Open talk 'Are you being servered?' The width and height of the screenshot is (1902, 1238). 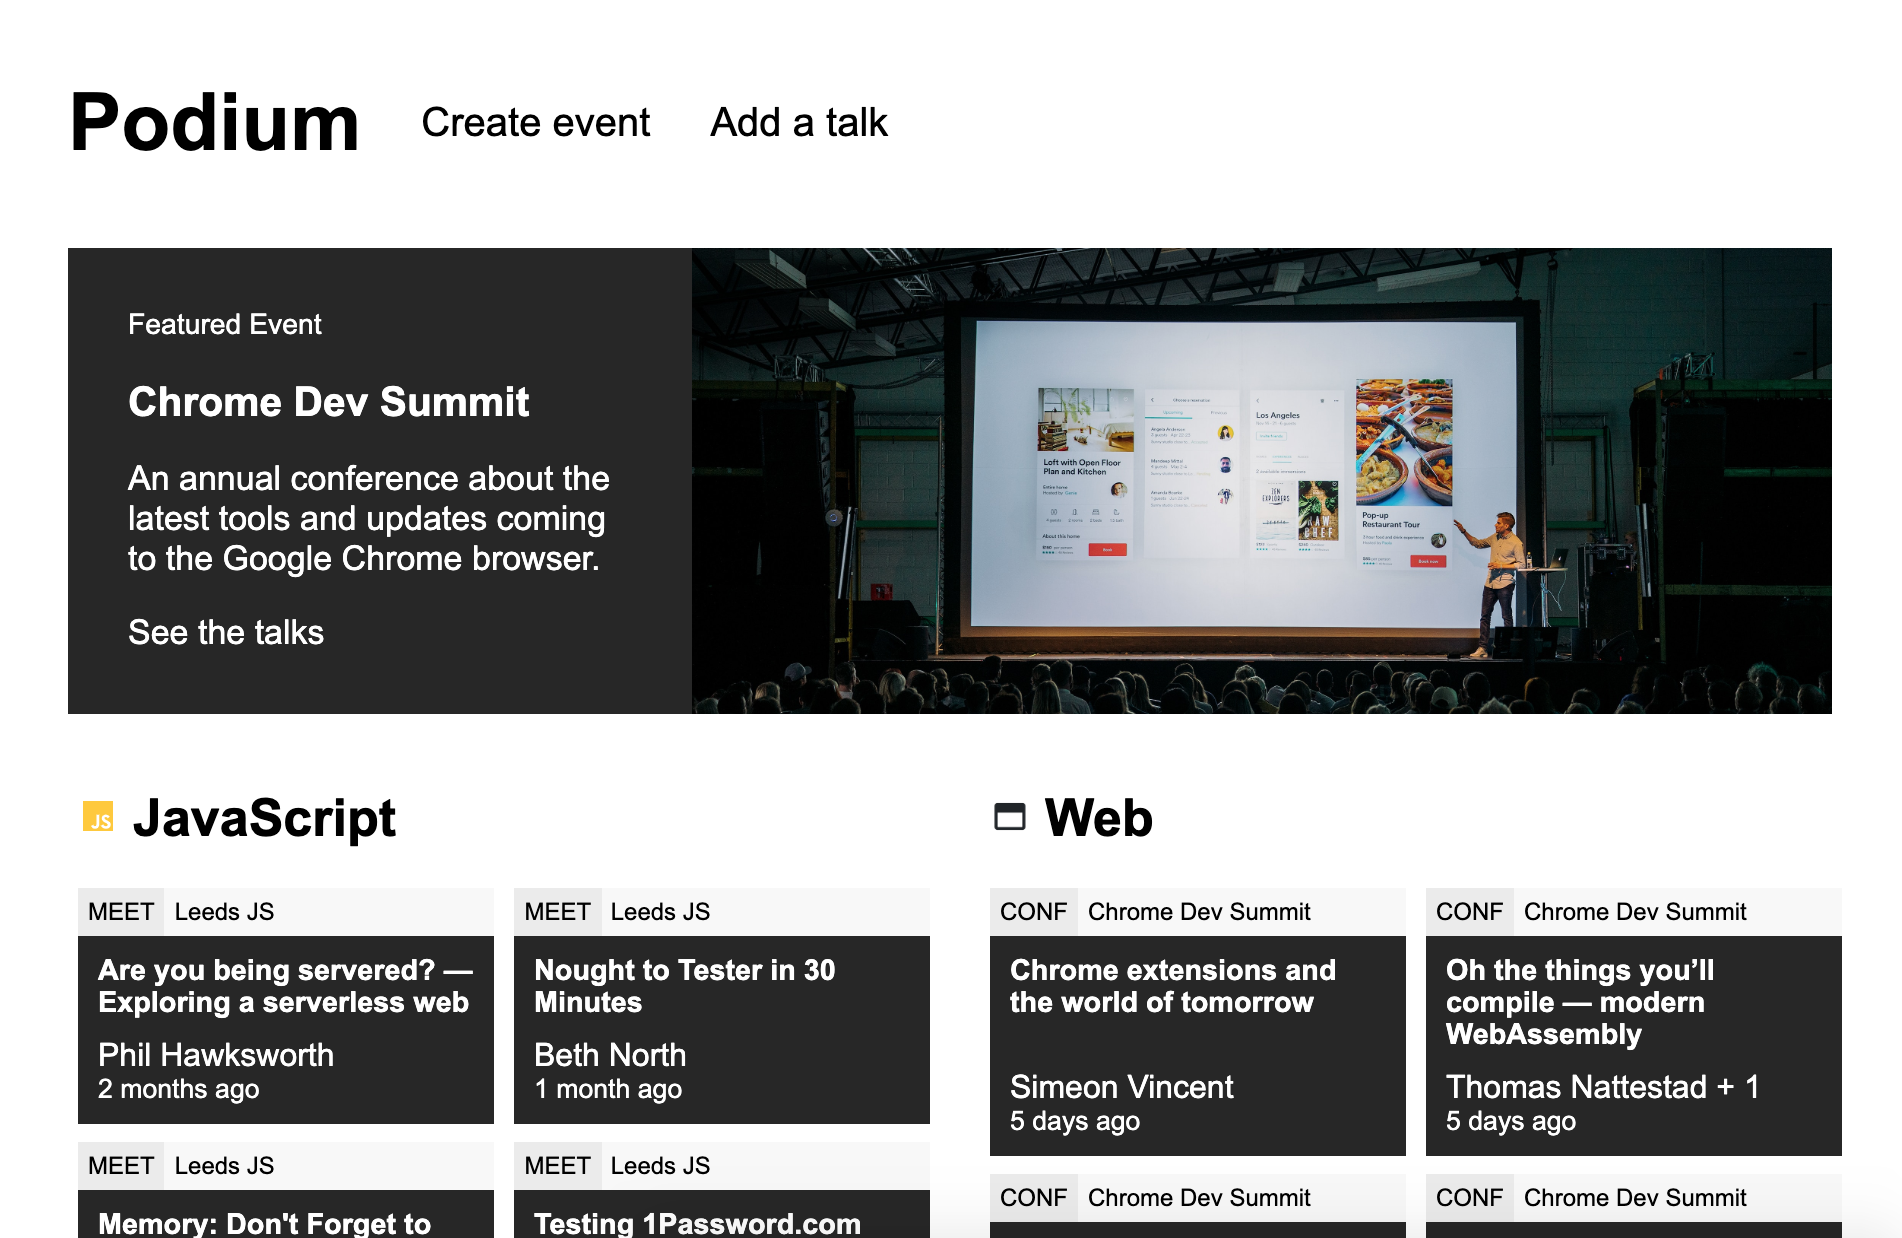click(x=285, y=986)
